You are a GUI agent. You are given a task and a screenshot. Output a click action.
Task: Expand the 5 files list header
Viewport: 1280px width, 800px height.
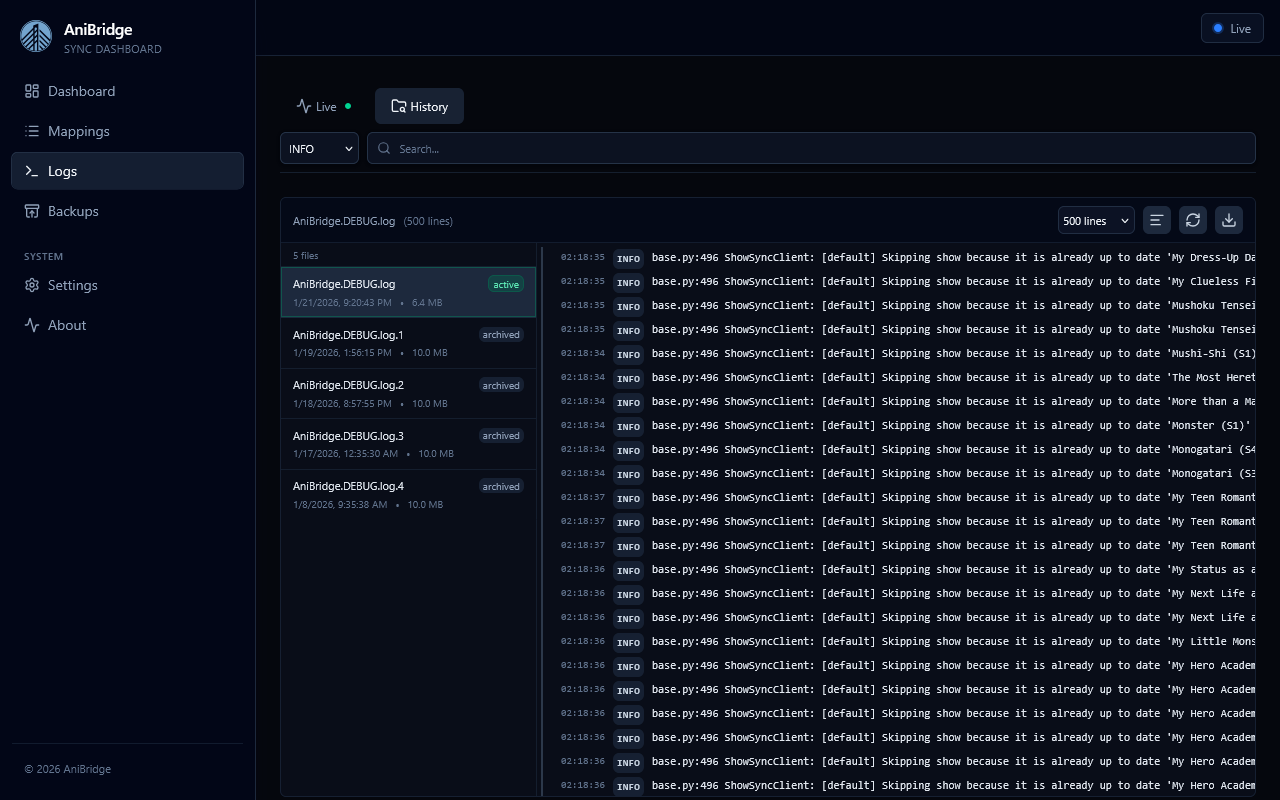coord(305,256)
